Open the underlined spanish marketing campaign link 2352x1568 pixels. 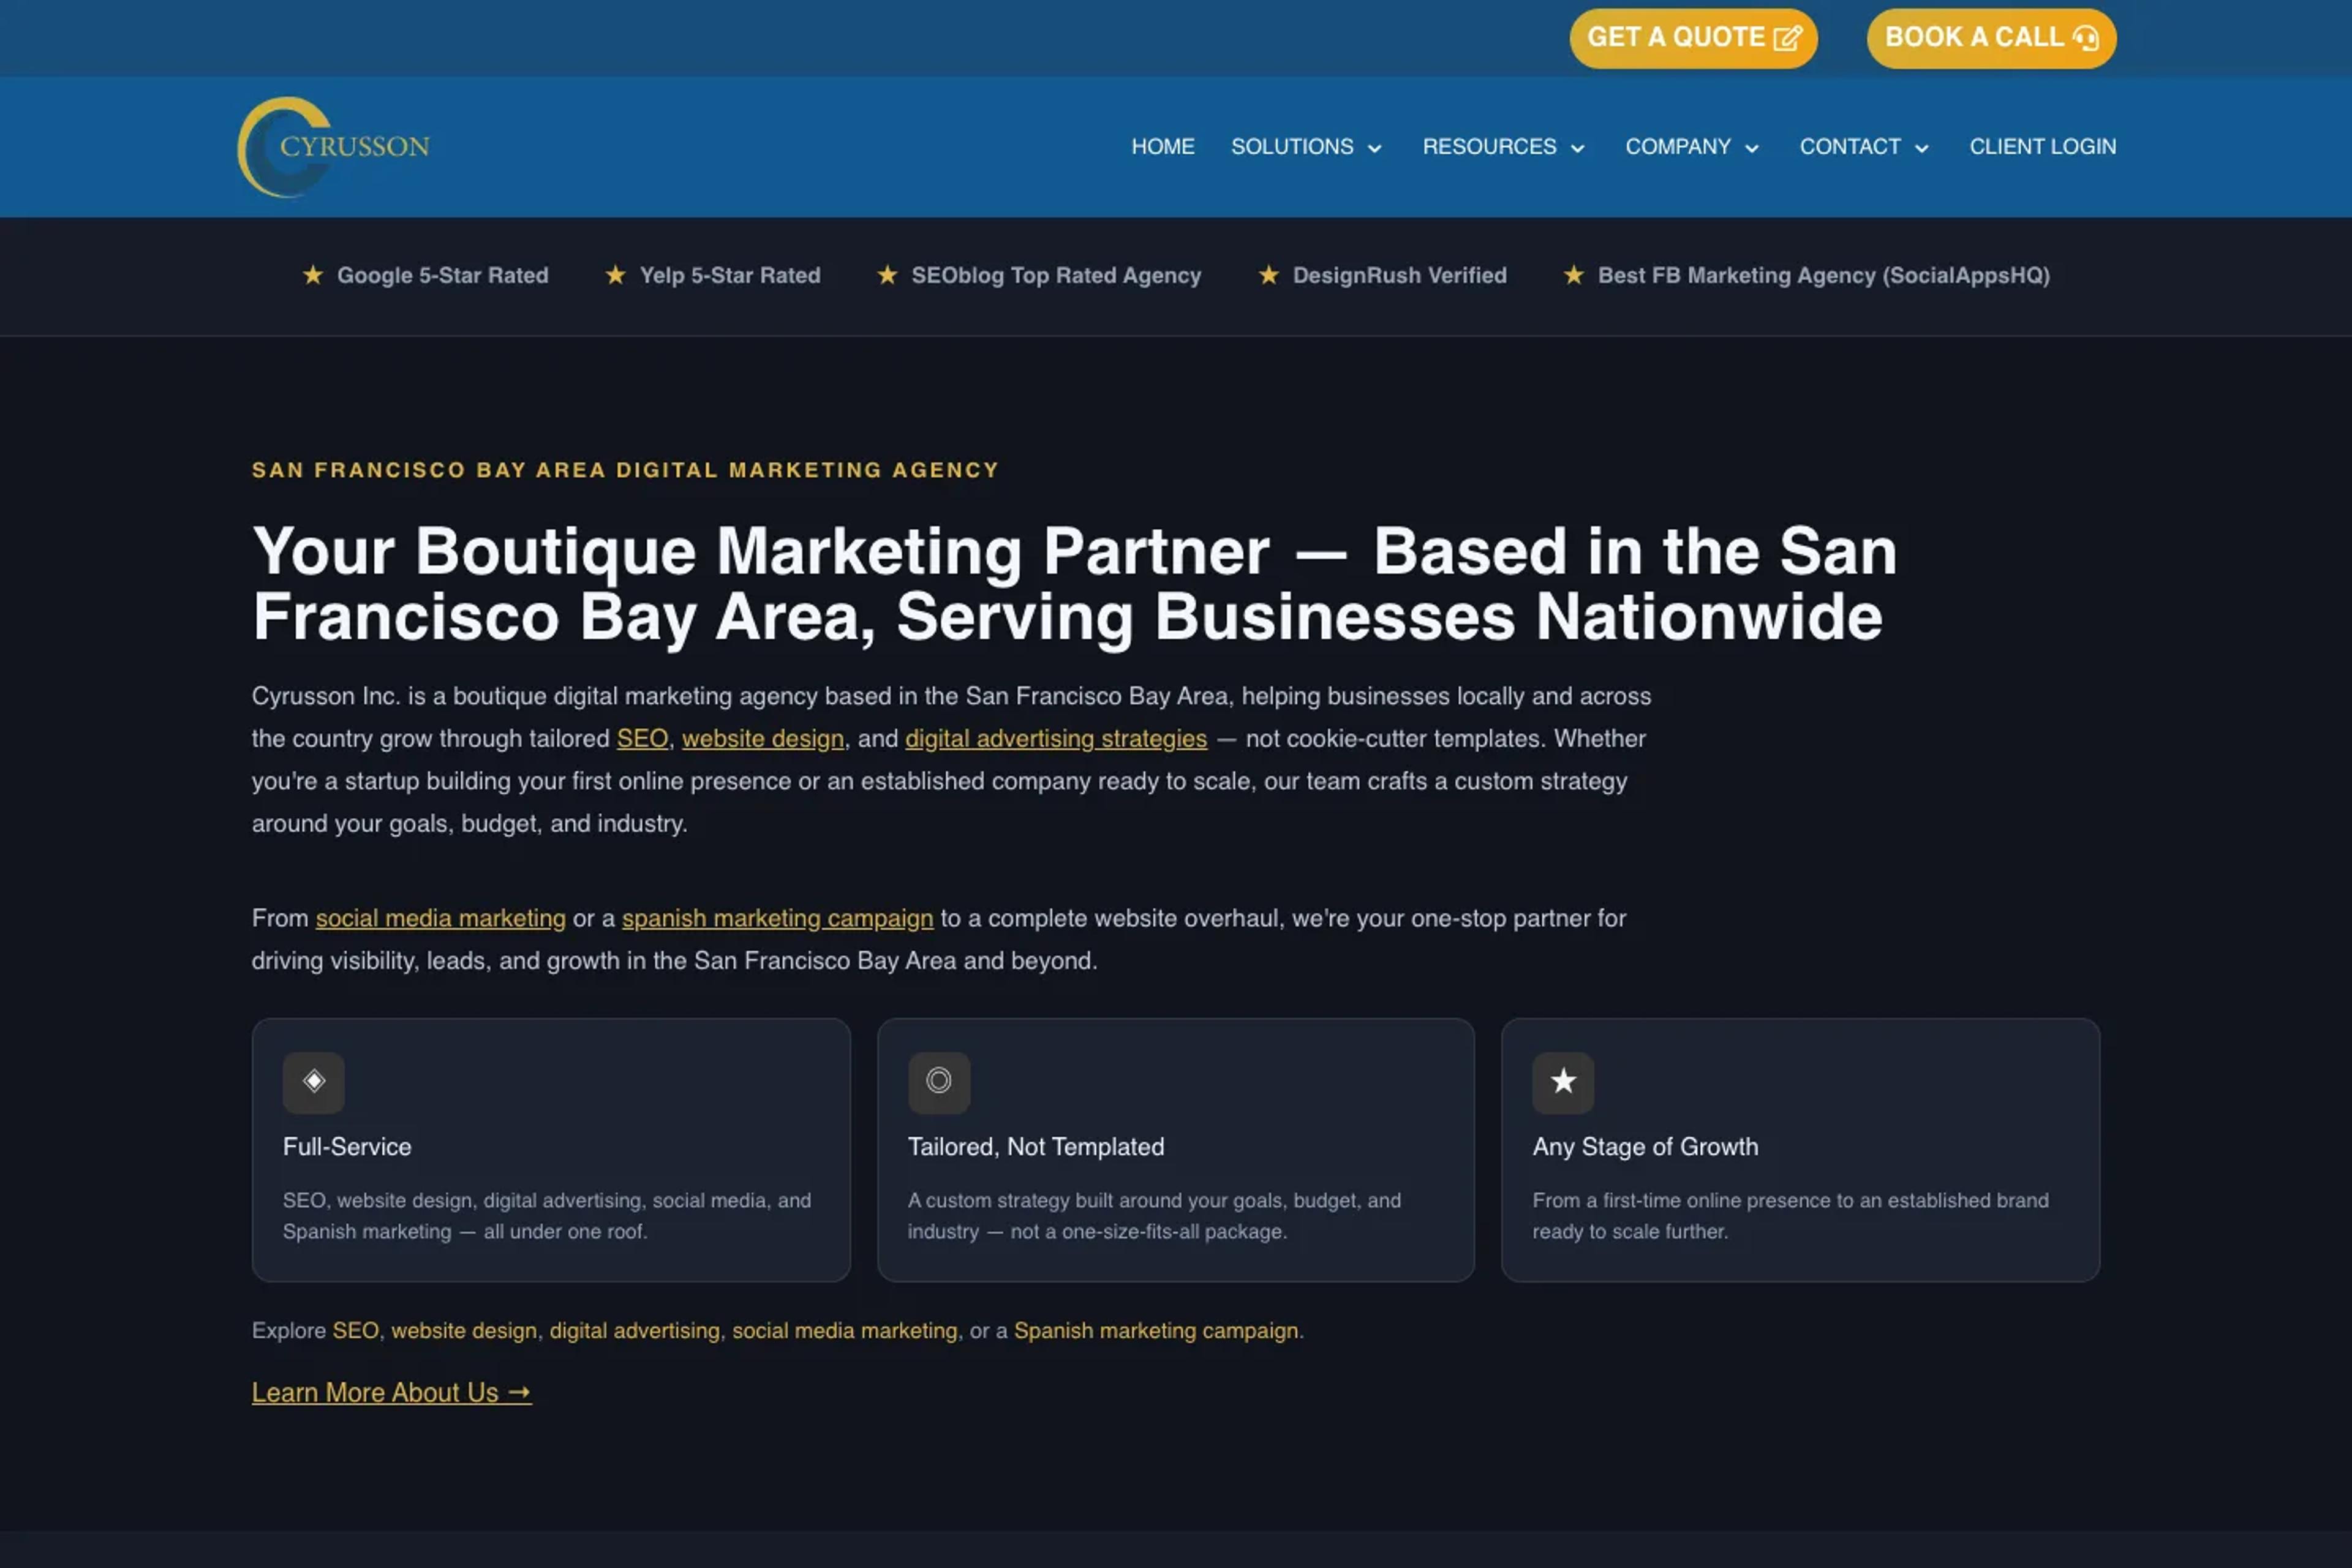click(x=778, y=919)
